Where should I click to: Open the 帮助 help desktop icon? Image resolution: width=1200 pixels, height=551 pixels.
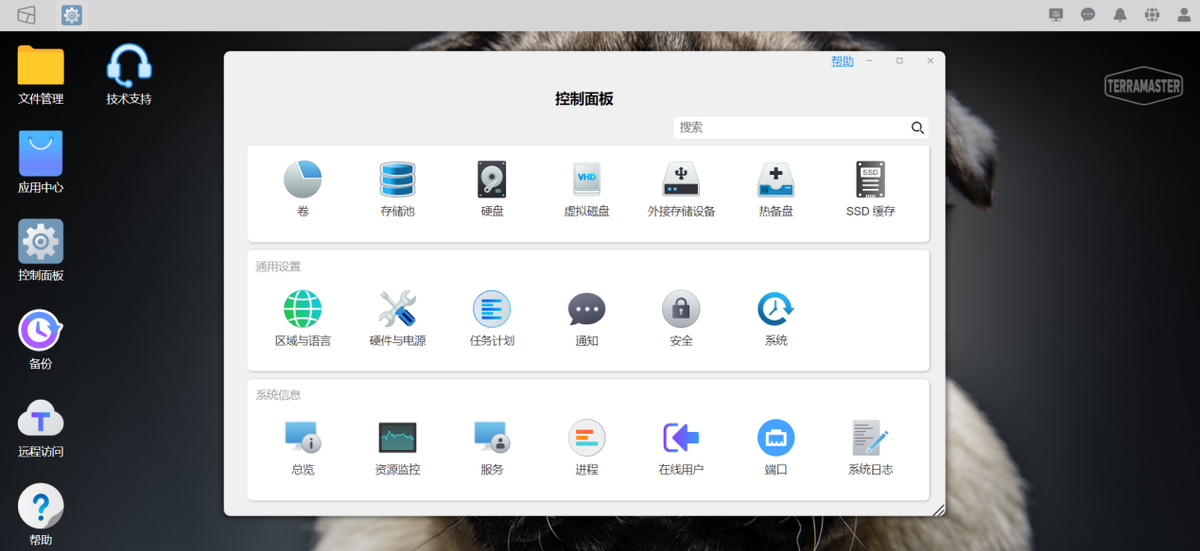click(x=41, y=506)
